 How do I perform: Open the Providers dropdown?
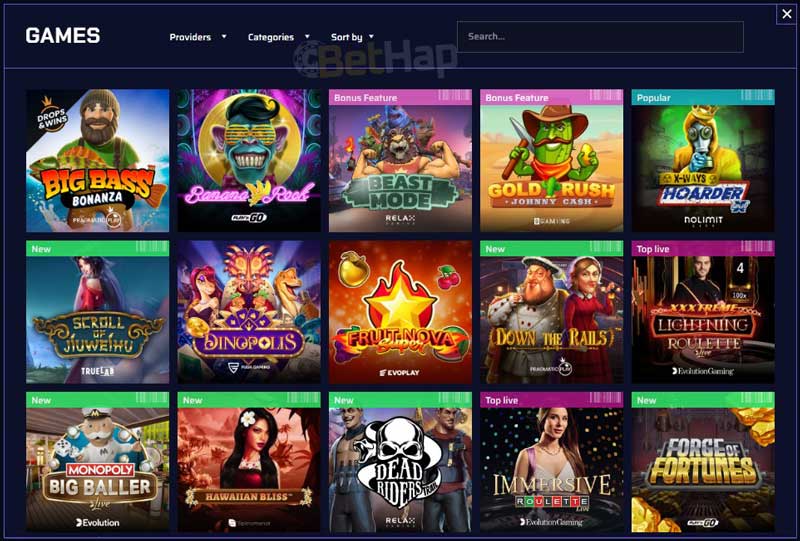tap(197, 37)
